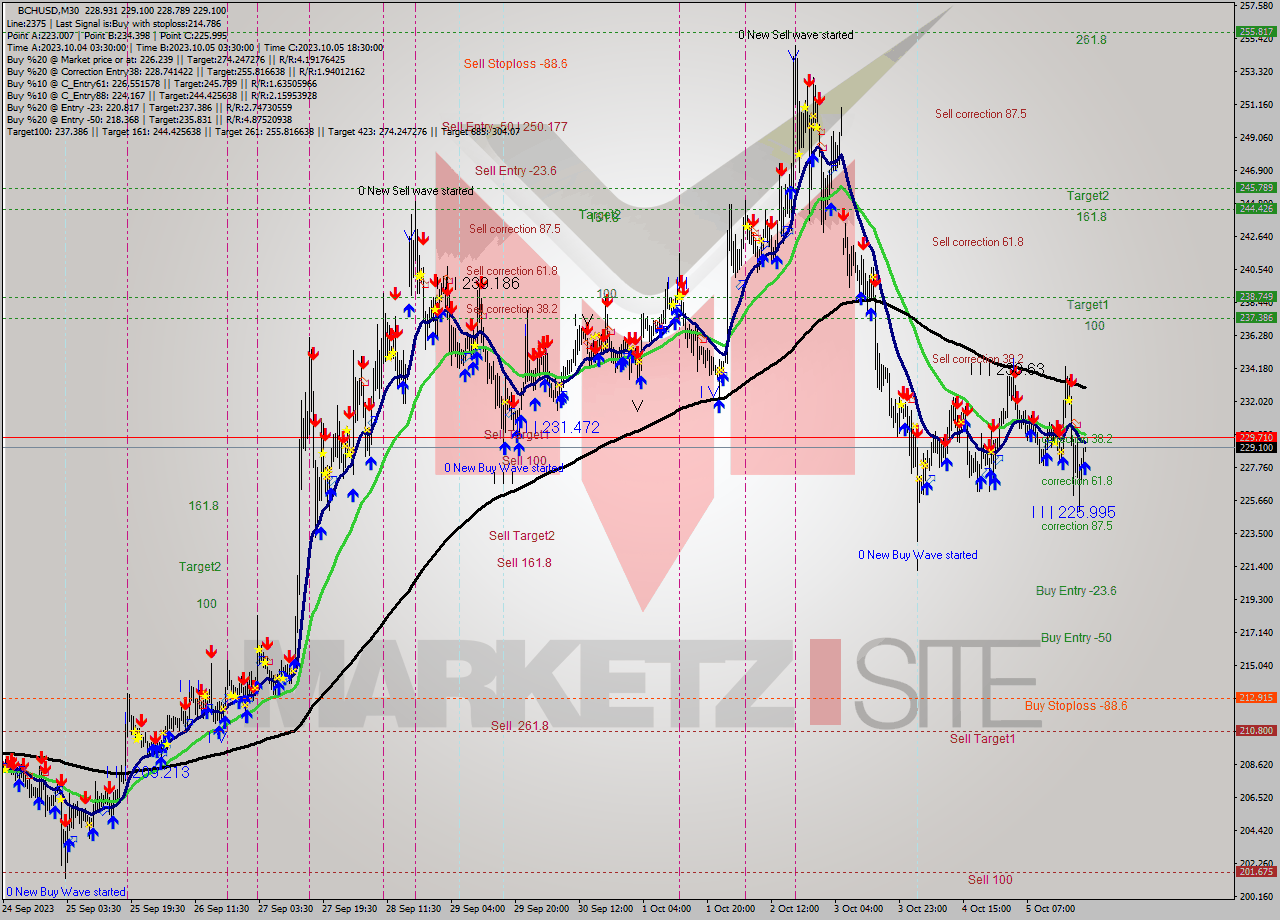Click the '1 Oct 20:00' time axis label
Screen dimensions: 1280x920
click(x=732, y=910)
